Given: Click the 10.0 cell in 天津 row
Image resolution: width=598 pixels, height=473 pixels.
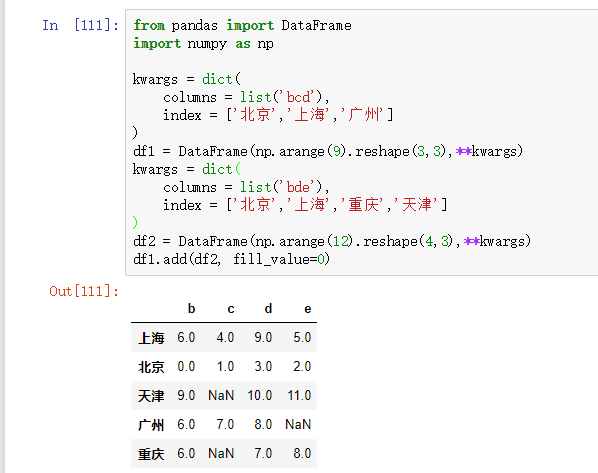Looking at the screenshot, I should tap(260, 396).
